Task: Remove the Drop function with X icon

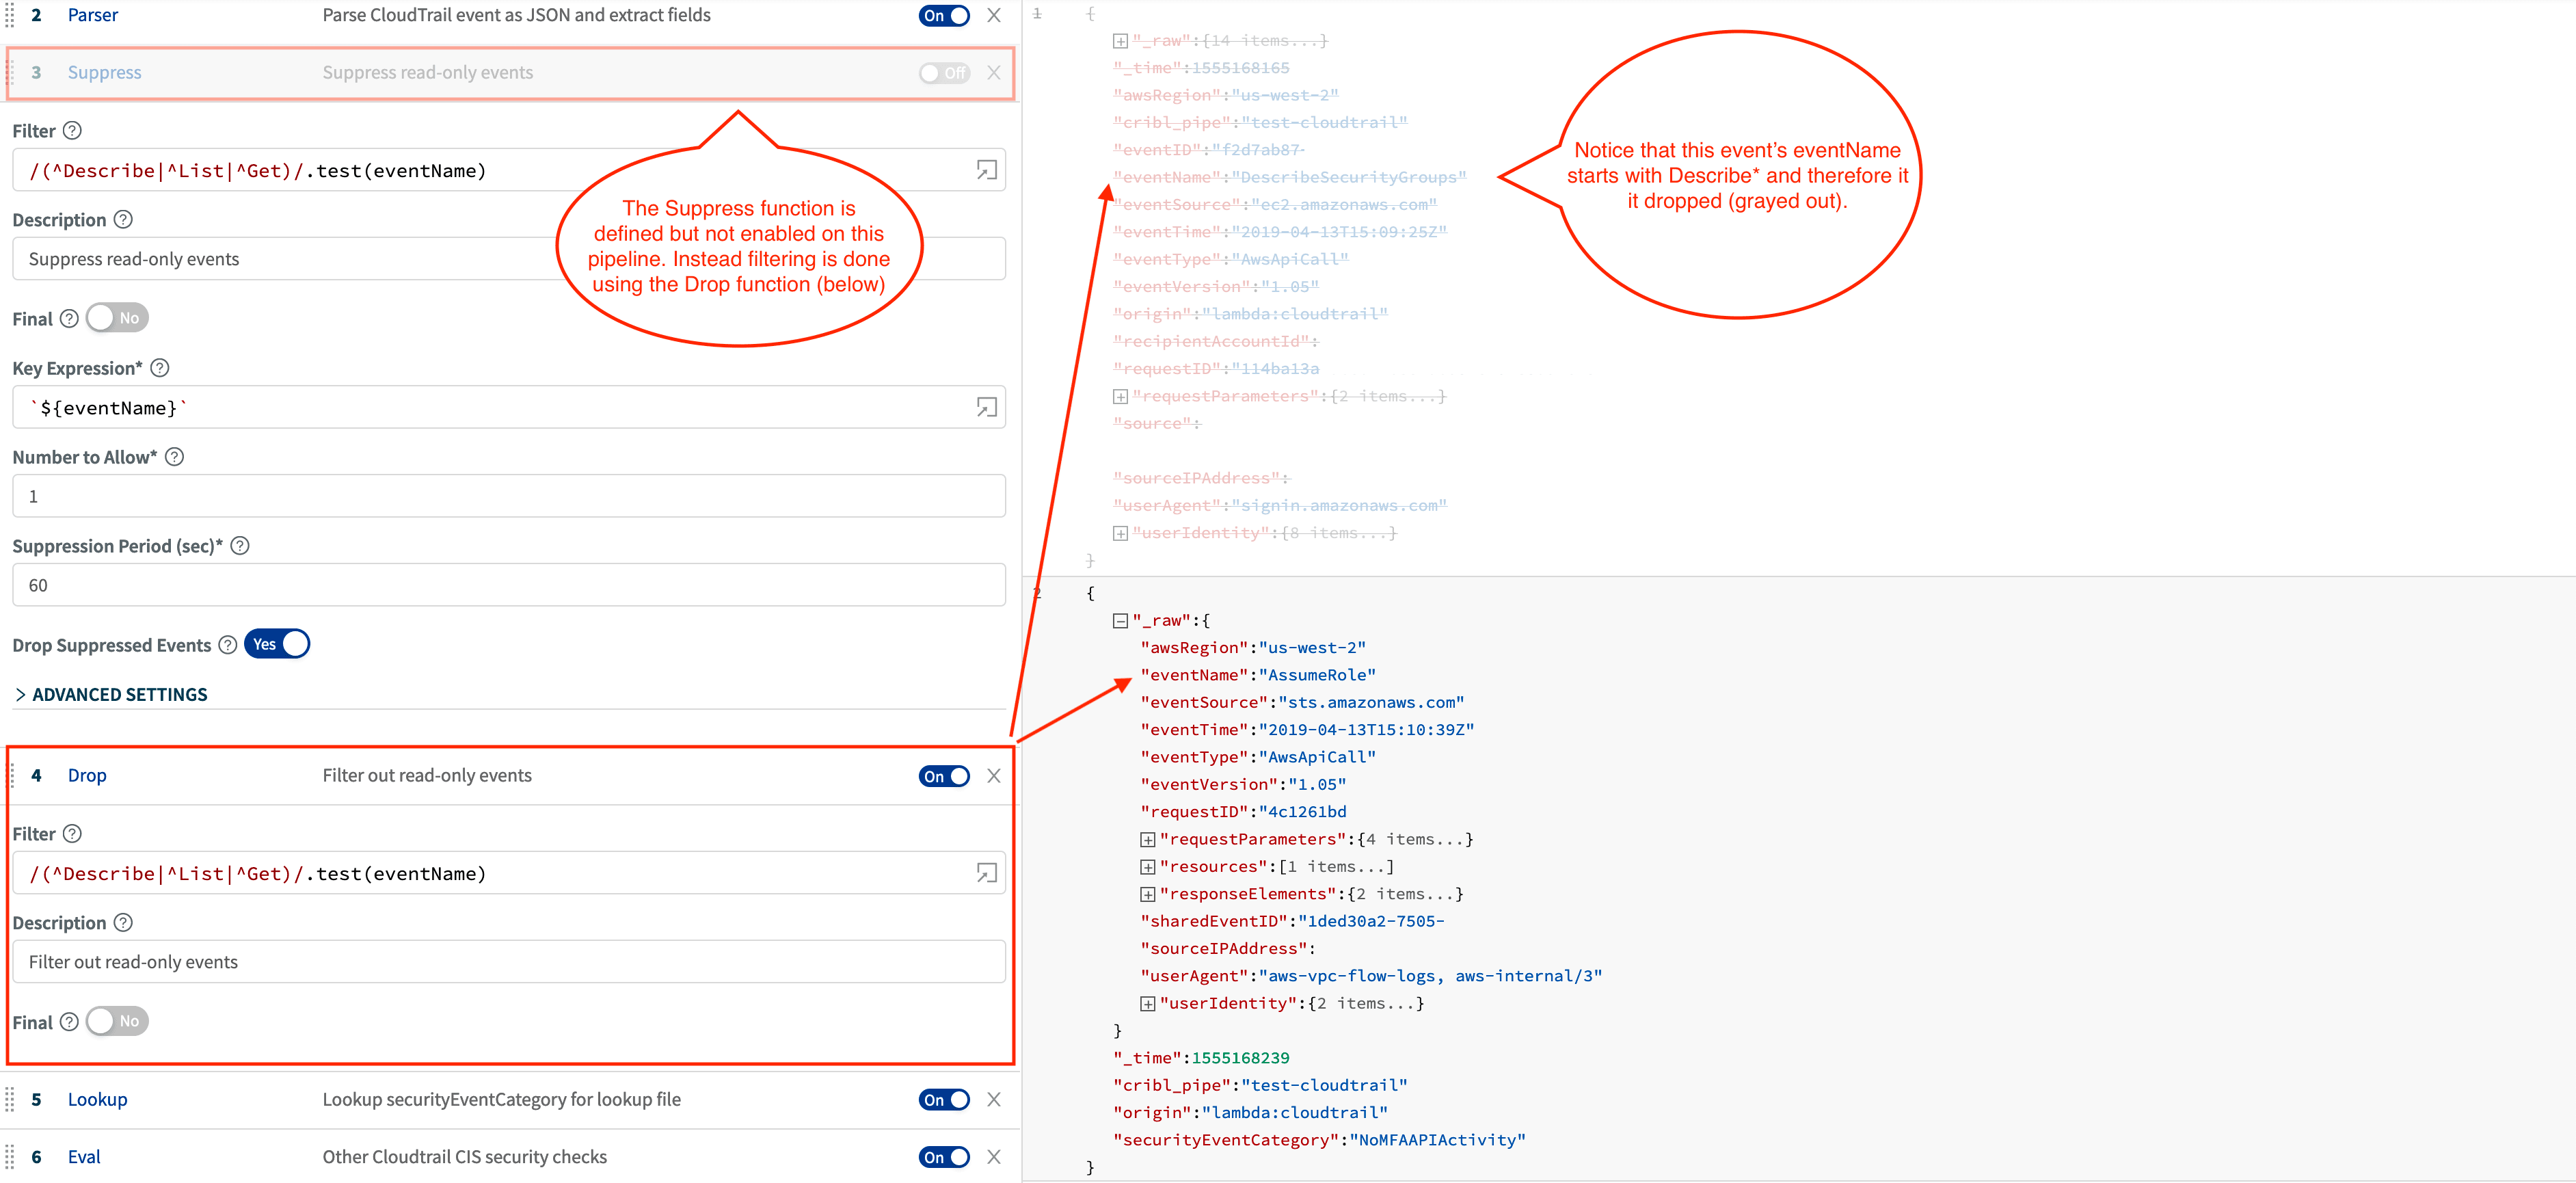Action: point(994,776)
